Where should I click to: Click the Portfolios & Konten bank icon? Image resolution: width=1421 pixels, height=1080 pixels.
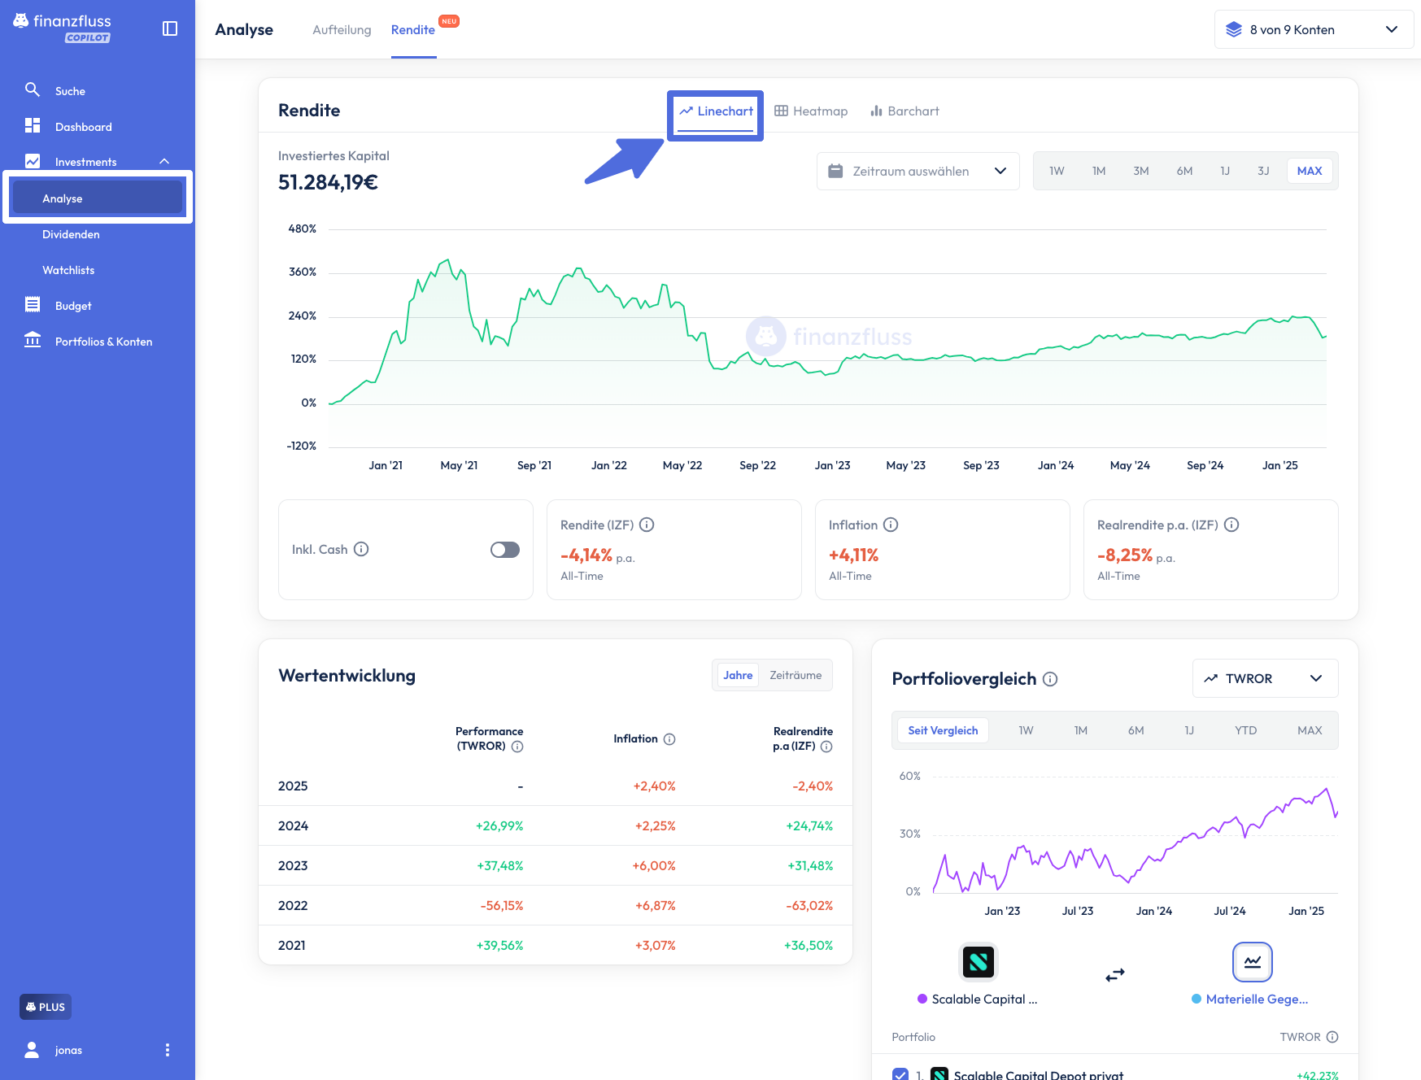click(32, 340)
